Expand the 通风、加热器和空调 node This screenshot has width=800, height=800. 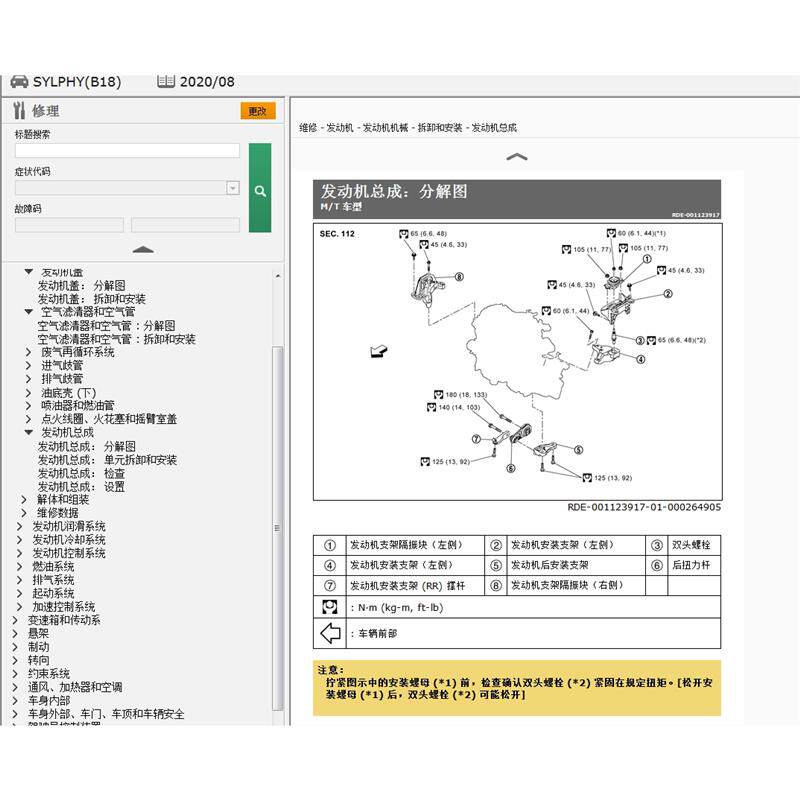[15, 687]
